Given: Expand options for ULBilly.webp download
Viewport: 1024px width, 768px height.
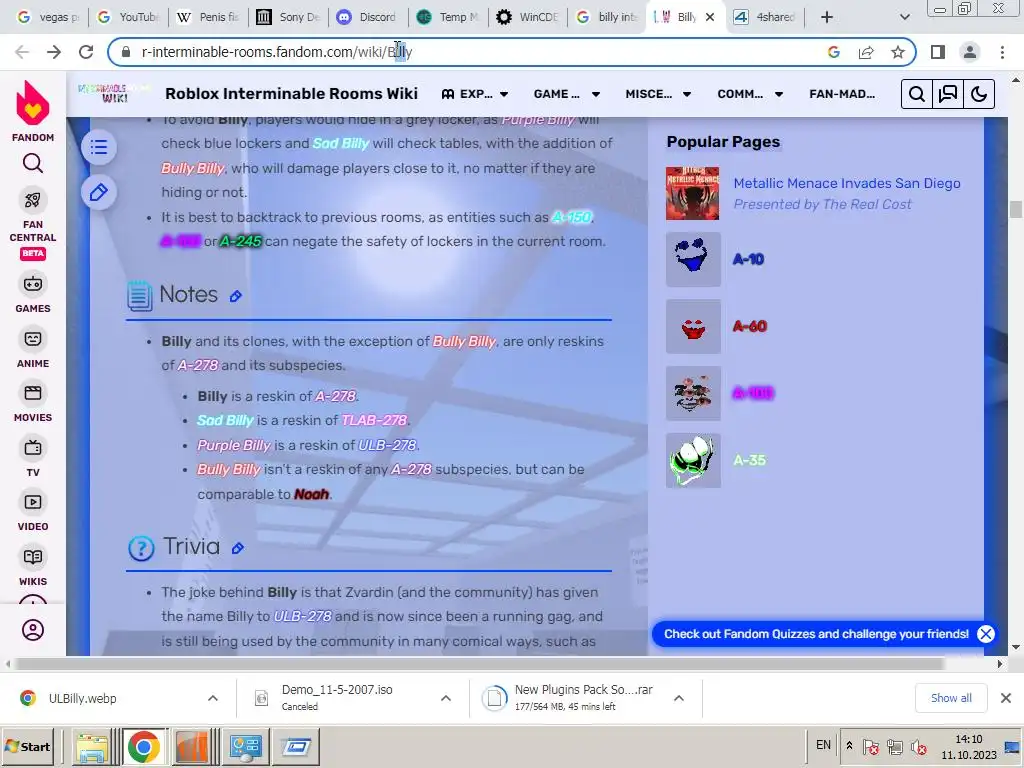Looking at the screenshot, I should pos(213,698).
